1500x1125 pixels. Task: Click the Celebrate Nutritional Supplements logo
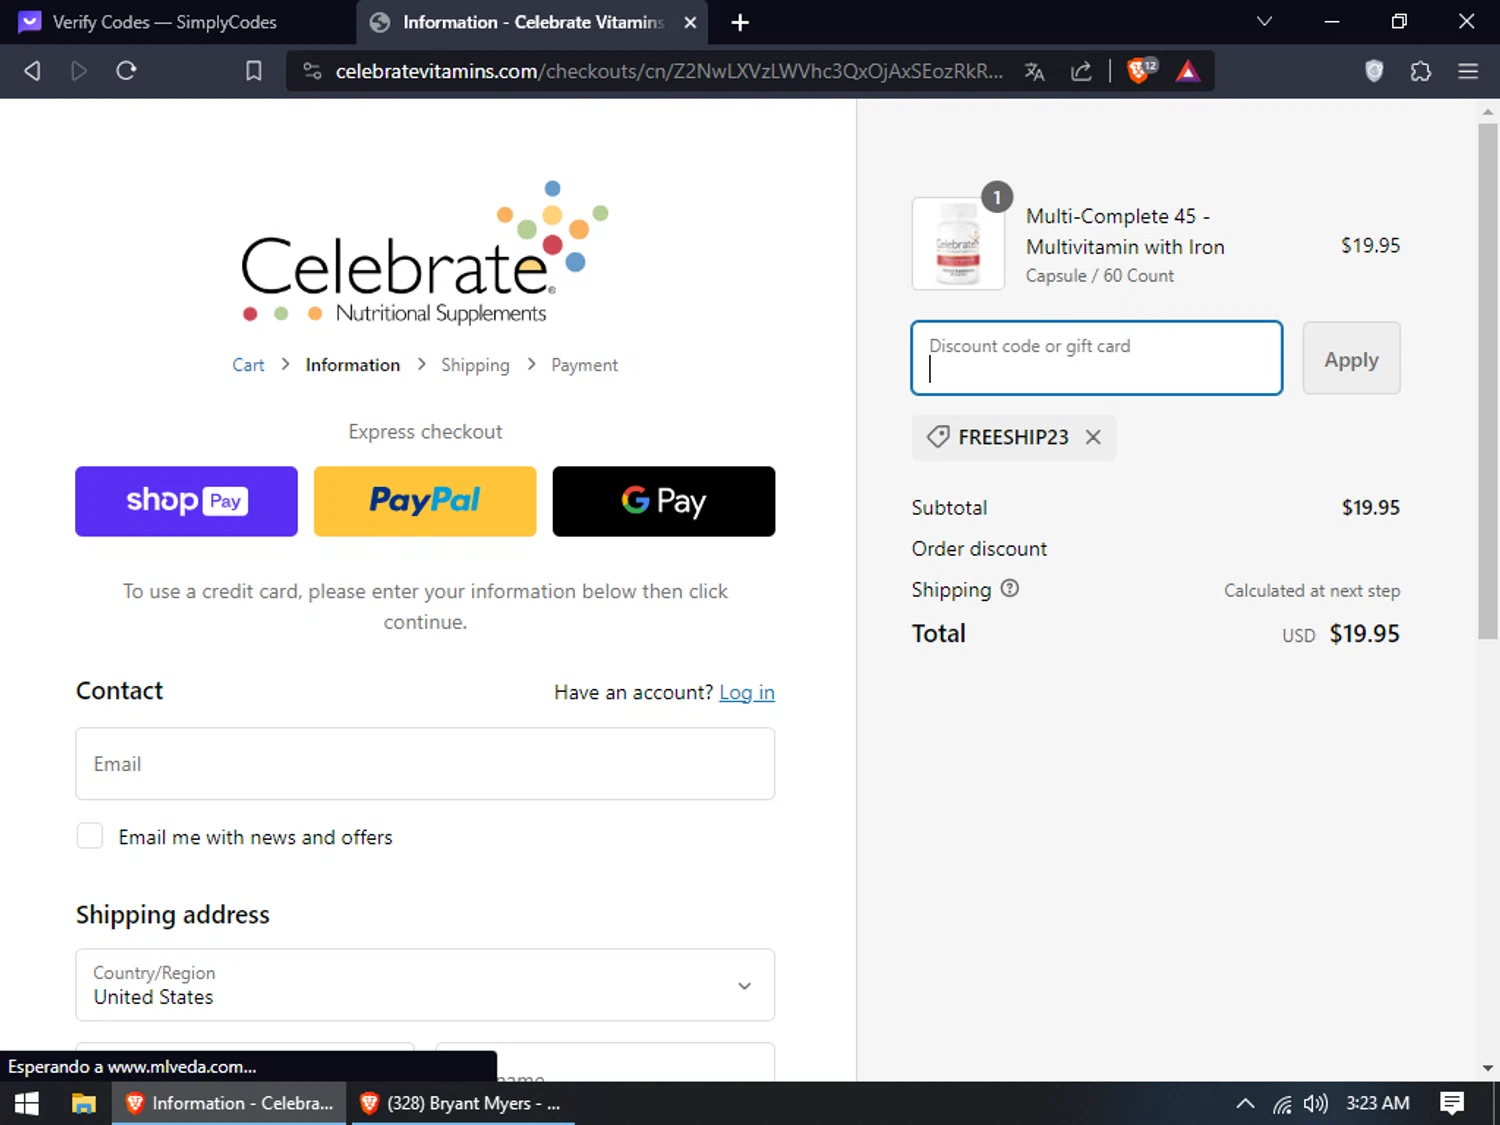(425, 253)
